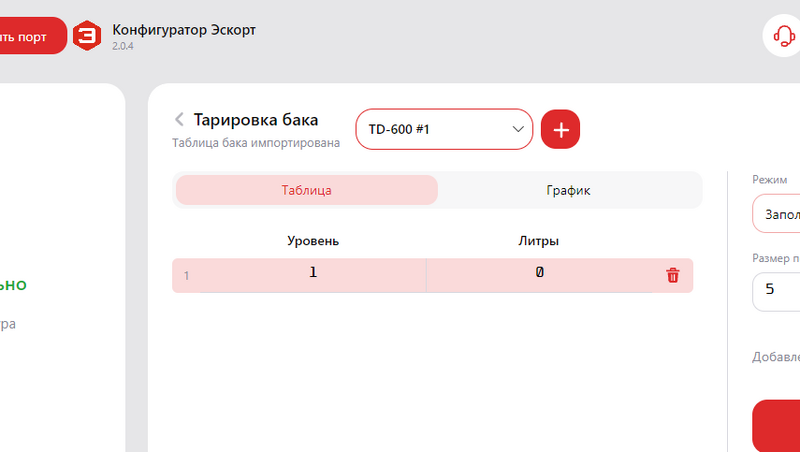Open the TD-600 #1 sensor dropdown
Image resolution: width=800 pixels, height=452 pixels.
(x=444, y=129)
